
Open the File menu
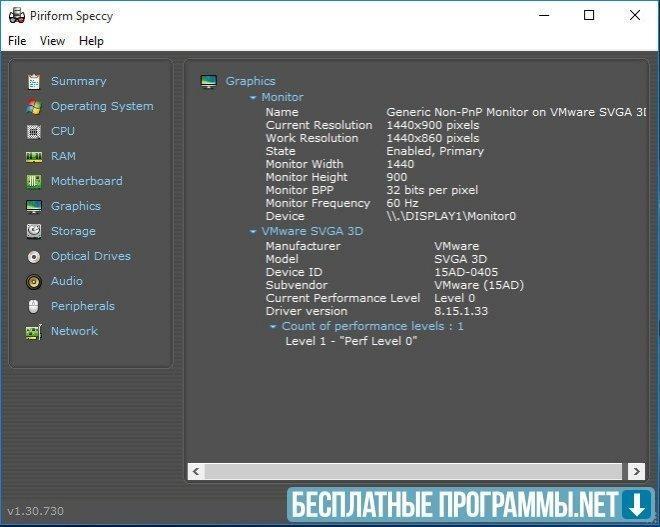coord(17,41)
